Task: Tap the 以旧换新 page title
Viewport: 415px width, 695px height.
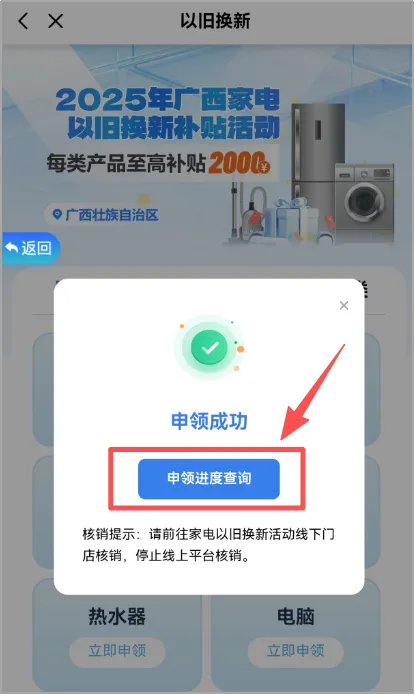Action: tap(215, 21)
